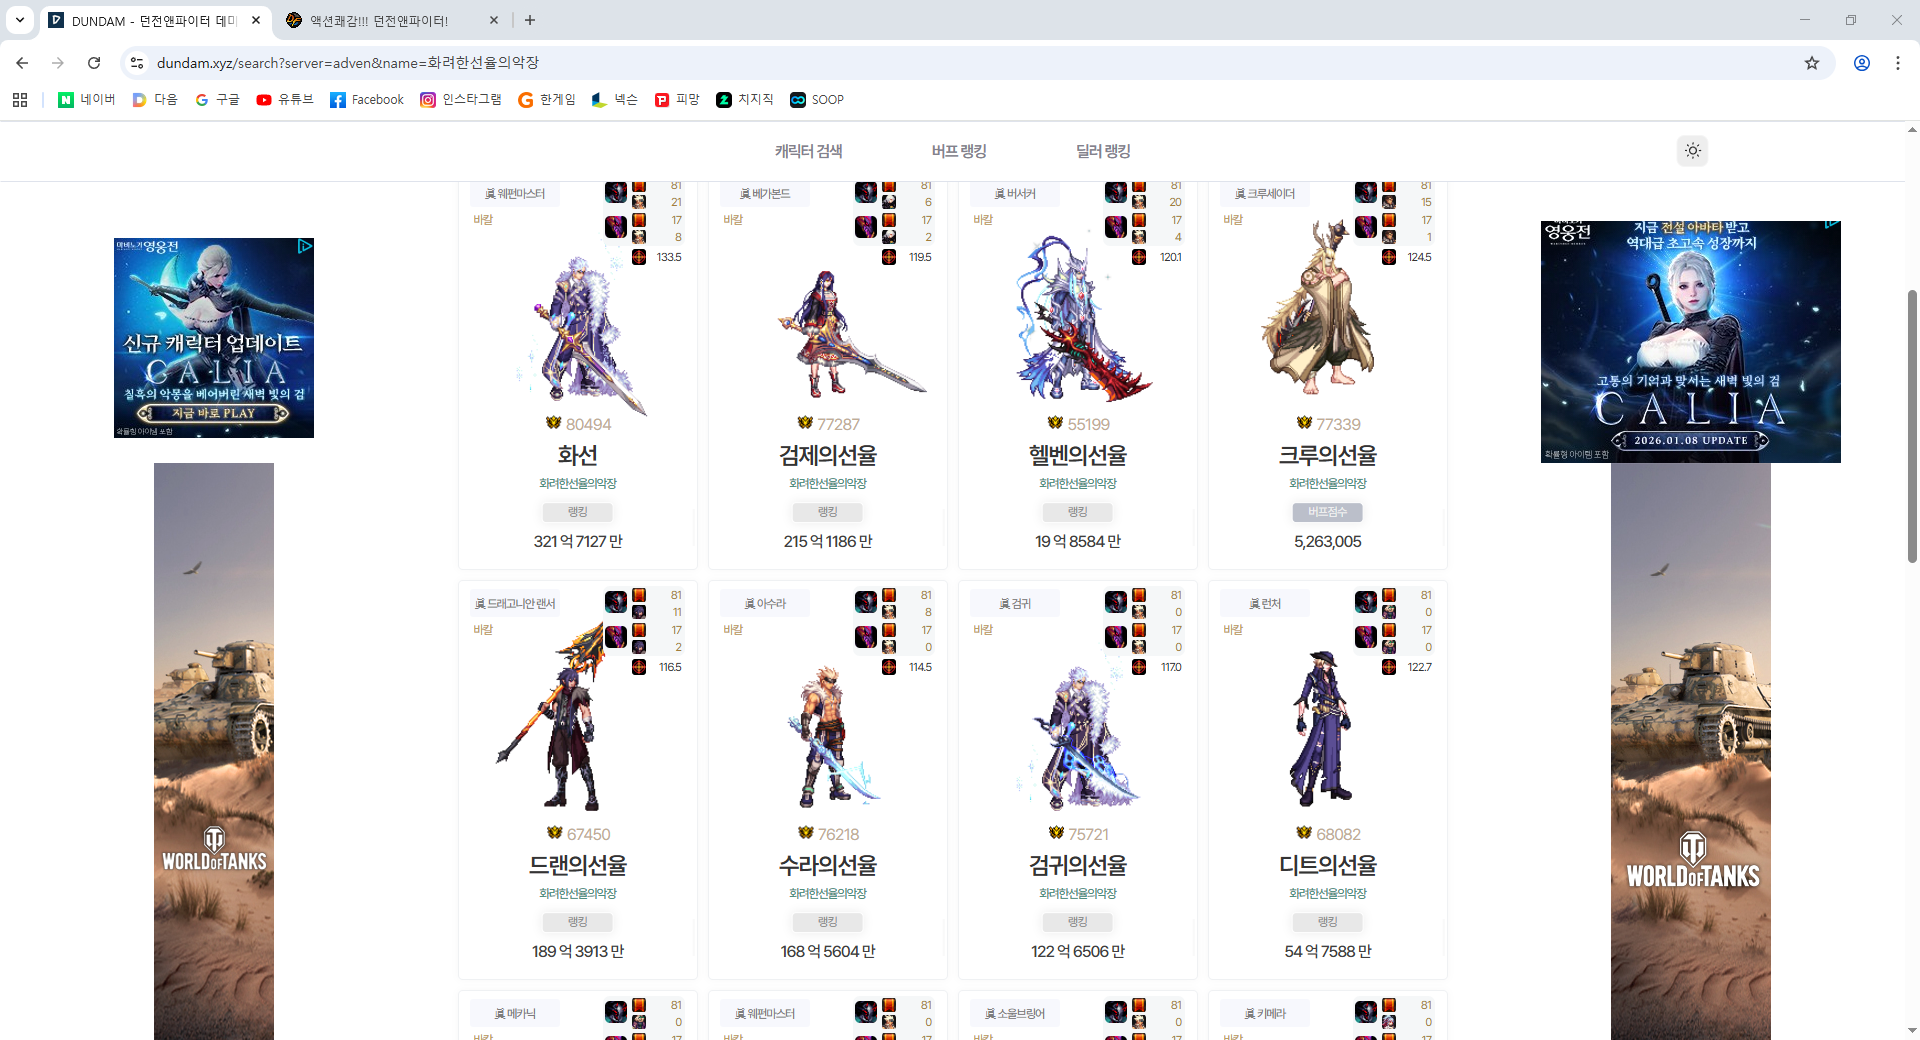The height and width of the screenshot is (1040, 1920).
Task: Open the Chrome profile icon
Action: coord(1861,63)
